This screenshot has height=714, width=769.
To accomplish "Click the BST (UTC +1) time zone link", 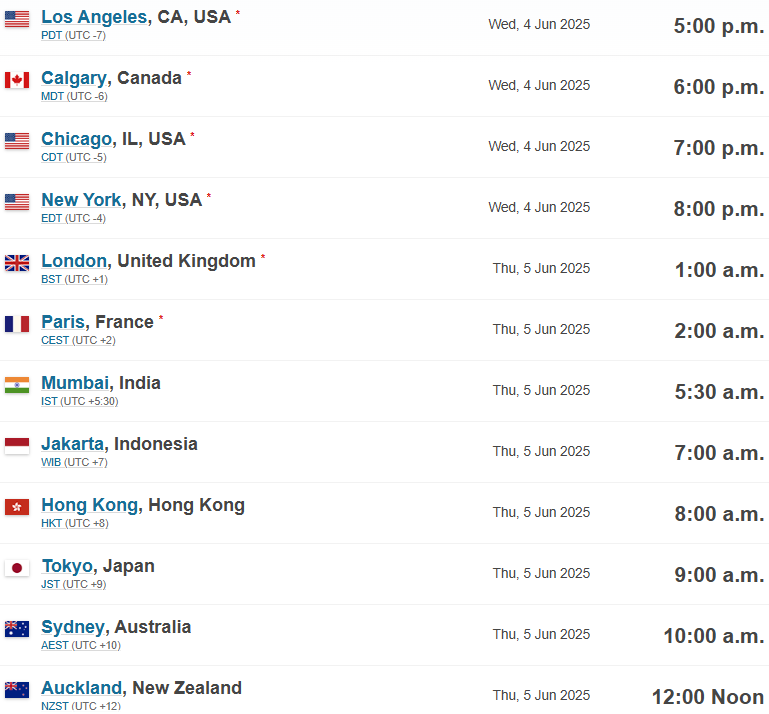I will coord(74,279).
